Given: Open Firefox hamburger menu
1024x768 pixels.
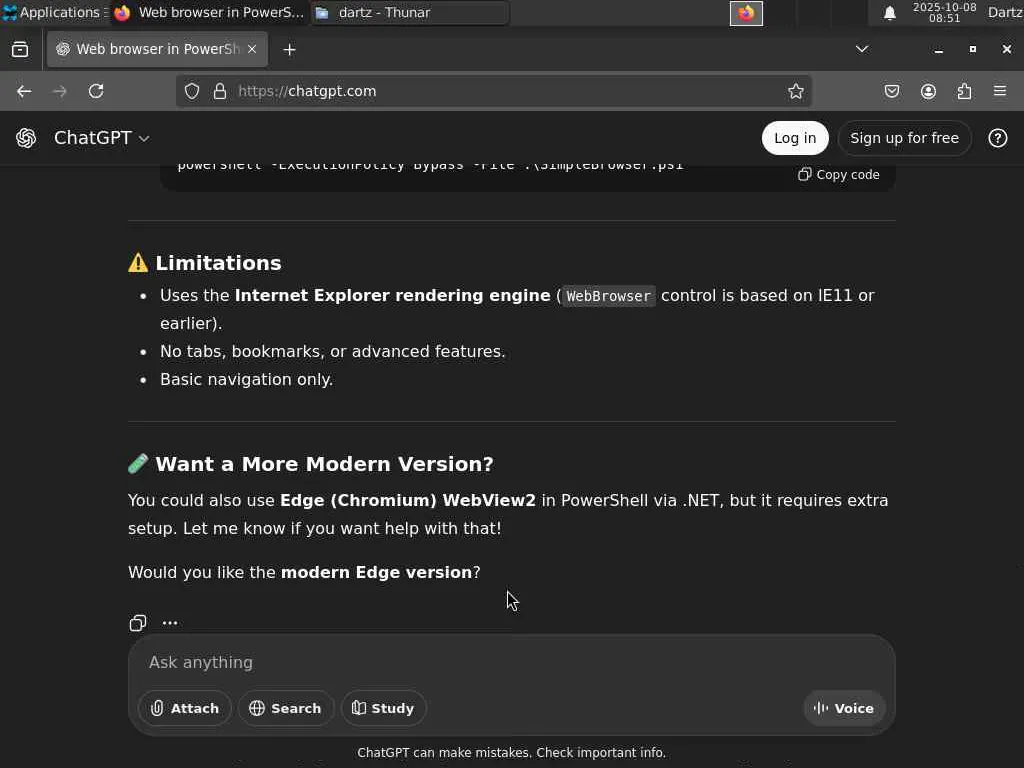Looking at the screenshot, I should coord(1000,91).
